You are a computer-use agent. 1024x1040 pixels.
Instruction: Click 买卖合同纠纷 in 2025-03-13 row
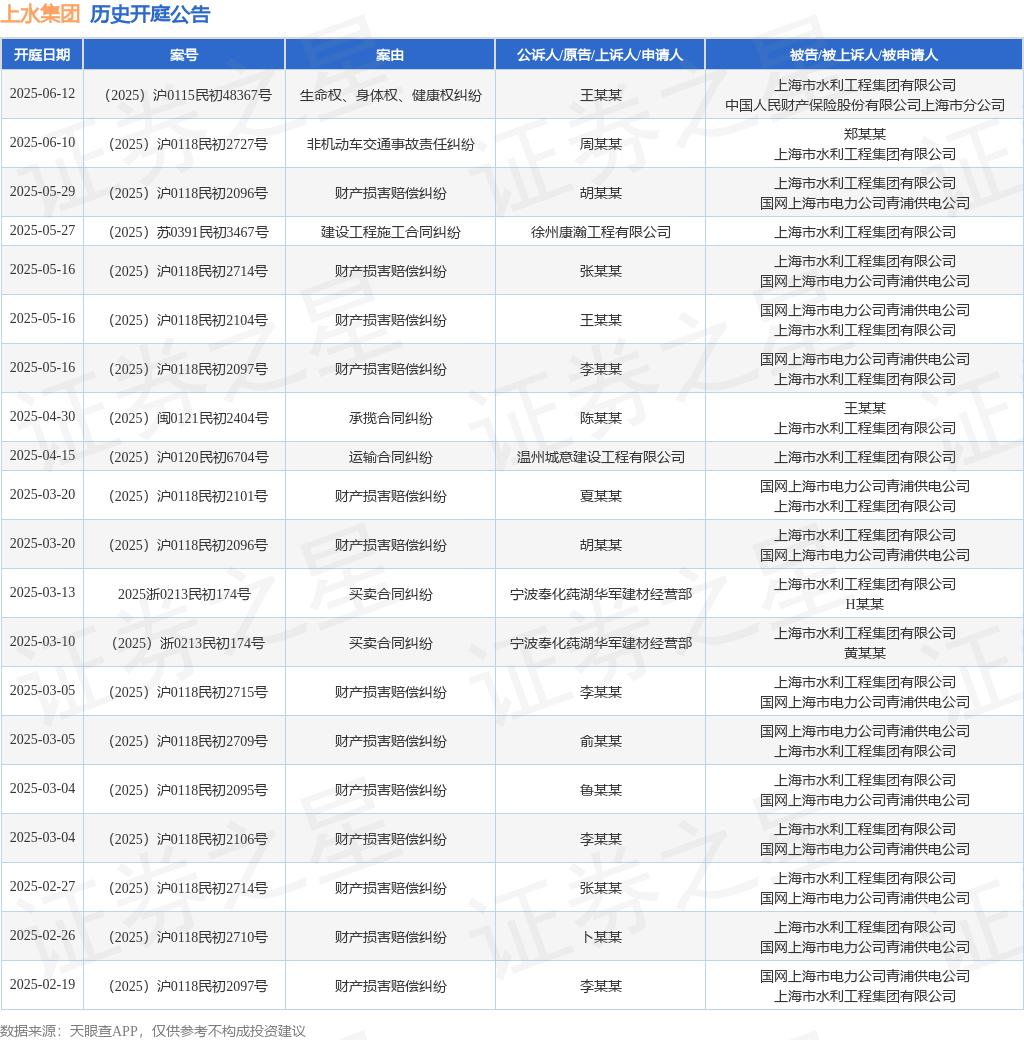pyautogui.click(x=391, y=595)
